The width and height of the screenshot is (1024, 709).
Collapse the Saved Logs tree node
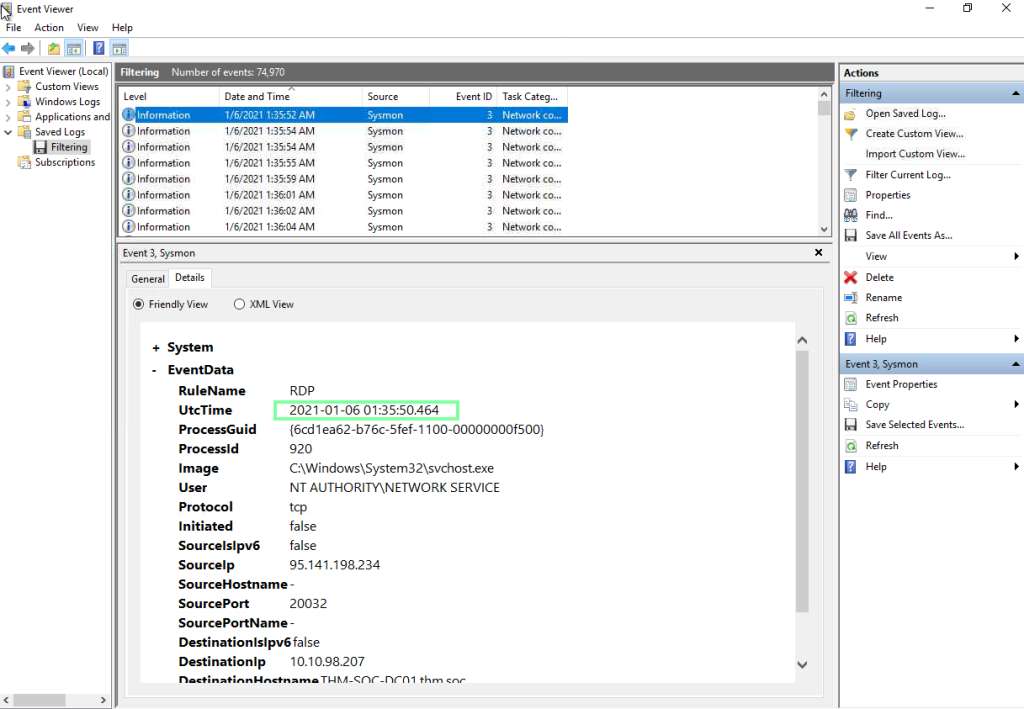[x=8, y=132]
